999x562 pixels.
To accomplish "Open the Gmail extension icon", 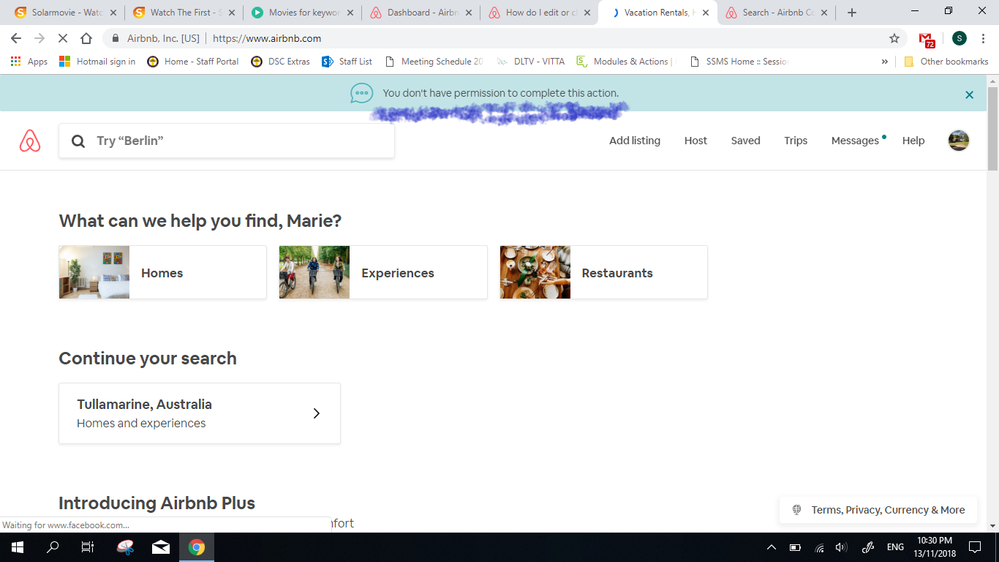I will pos(928,40).
